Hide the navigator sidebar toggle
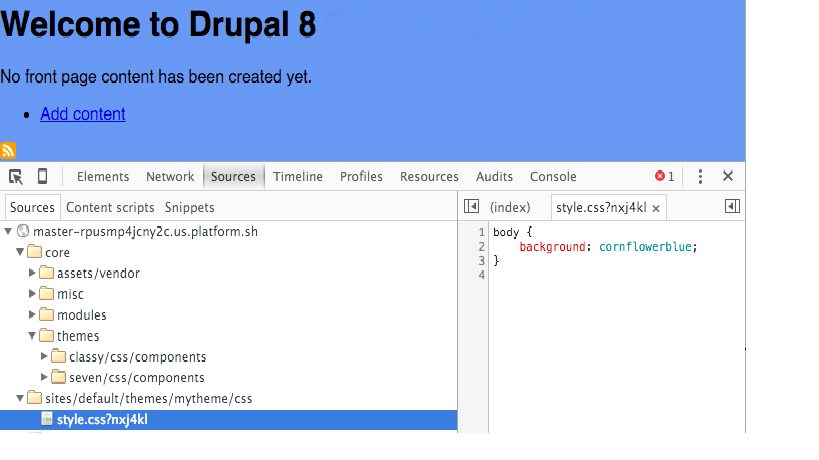 (471, 206)
